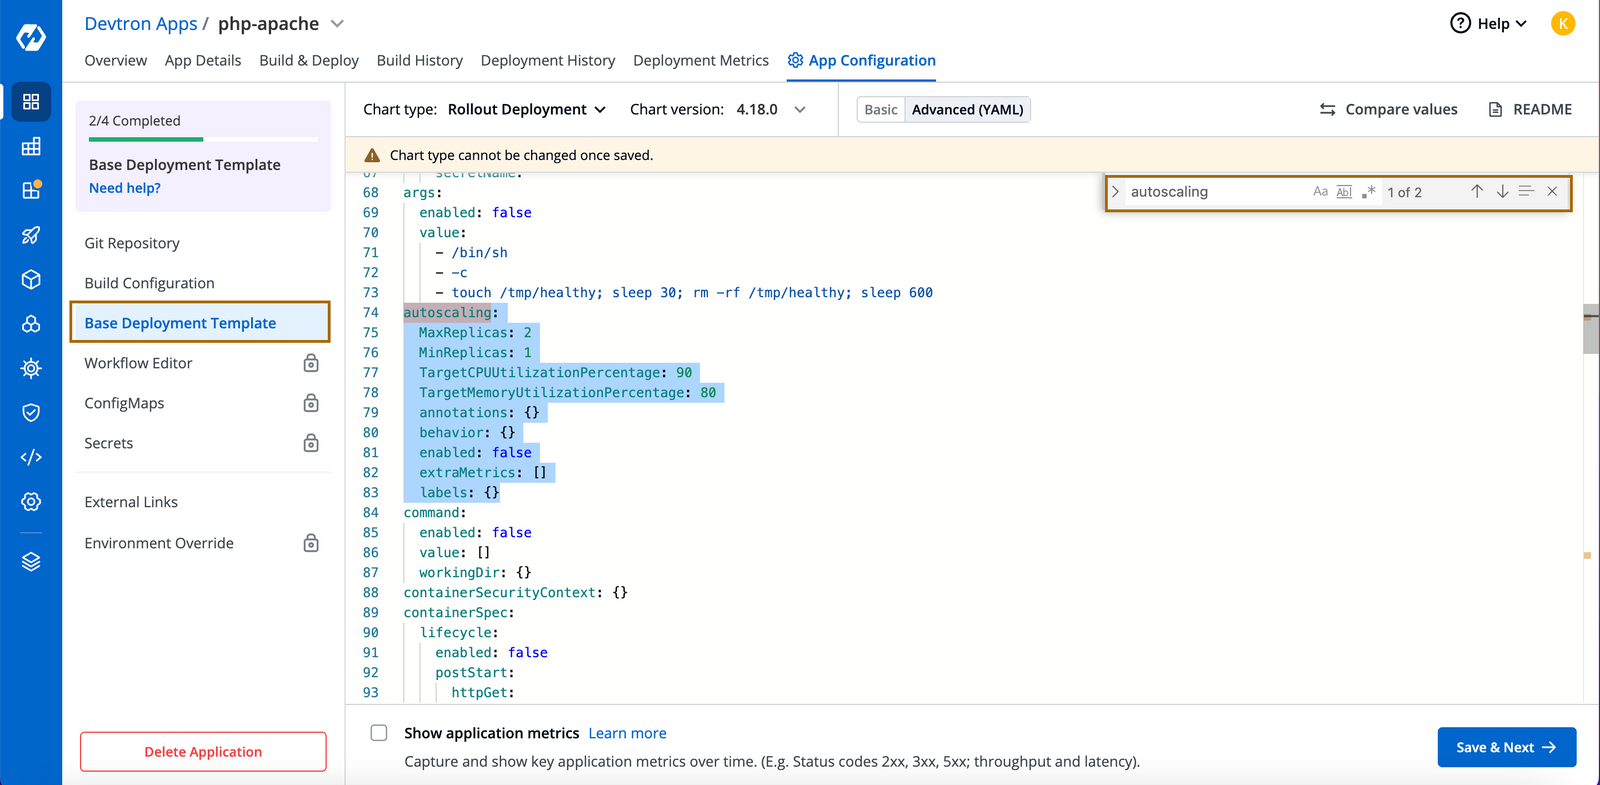The height and width of the screenshot is (785, 1600).
Task: Toggle Match Case in find widget
Action: click(x=1320, y=192)
